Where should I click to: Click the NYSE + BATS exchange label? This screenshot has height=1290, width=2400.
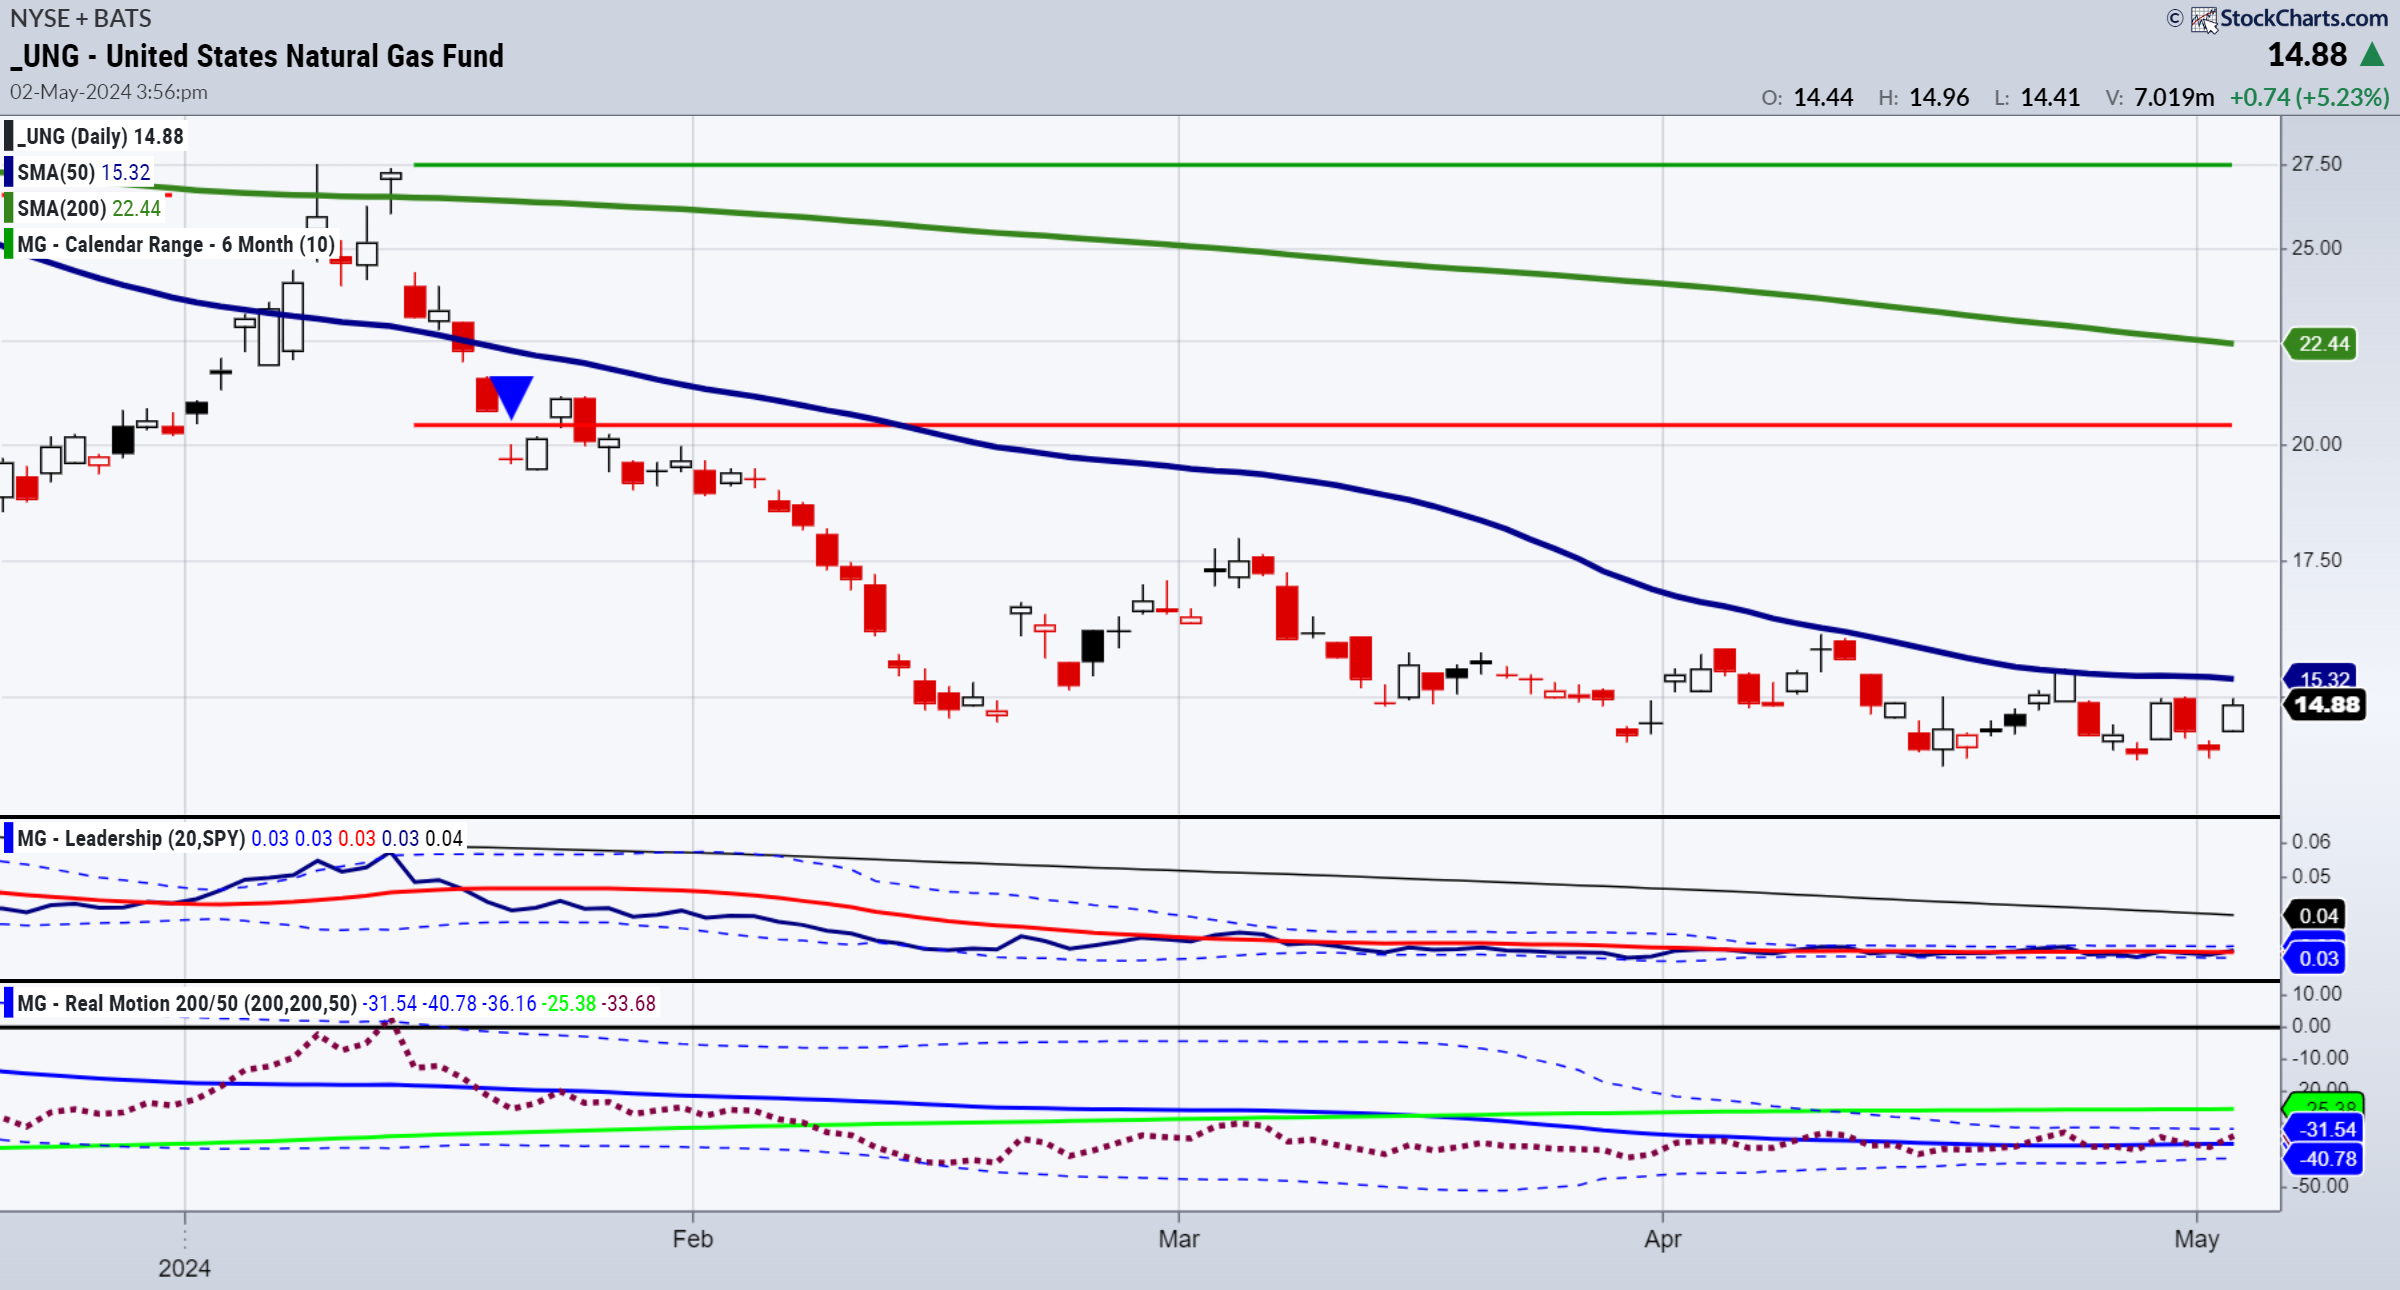(x=81, y=18)
